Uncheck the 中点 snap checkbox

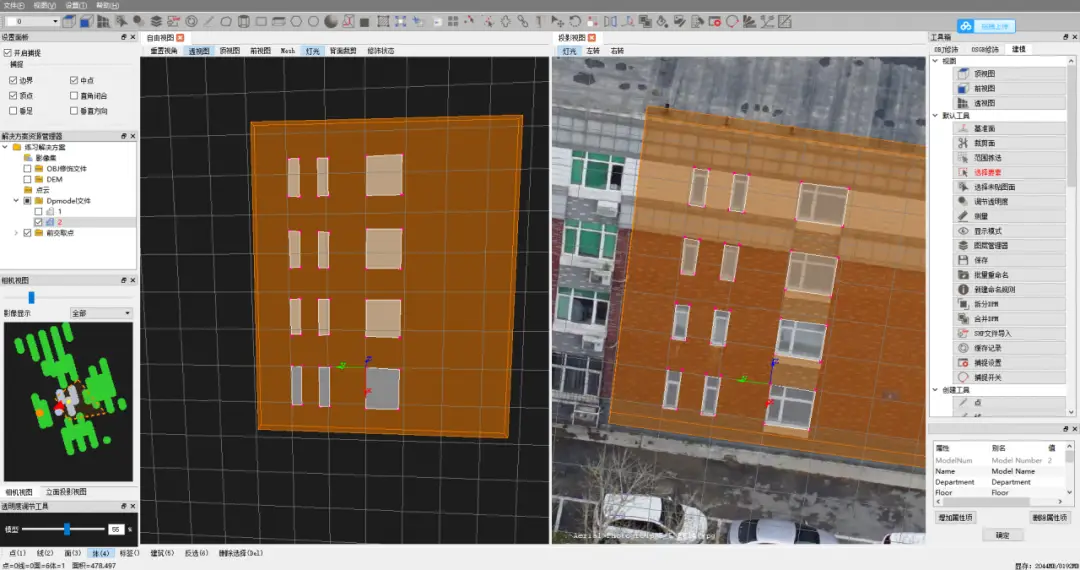click(74, 81)
